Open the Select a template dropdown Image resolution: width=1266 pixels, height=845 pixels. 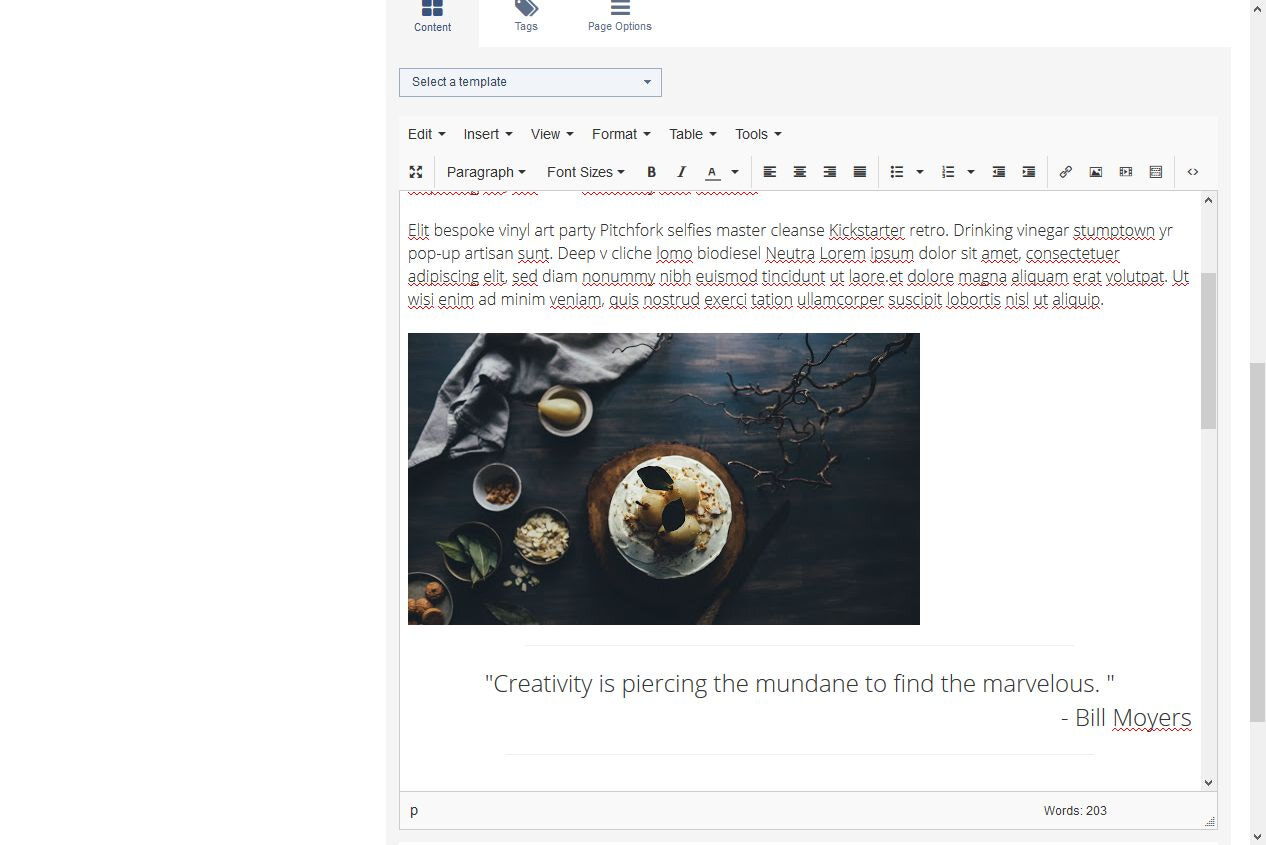coord(530,82)
